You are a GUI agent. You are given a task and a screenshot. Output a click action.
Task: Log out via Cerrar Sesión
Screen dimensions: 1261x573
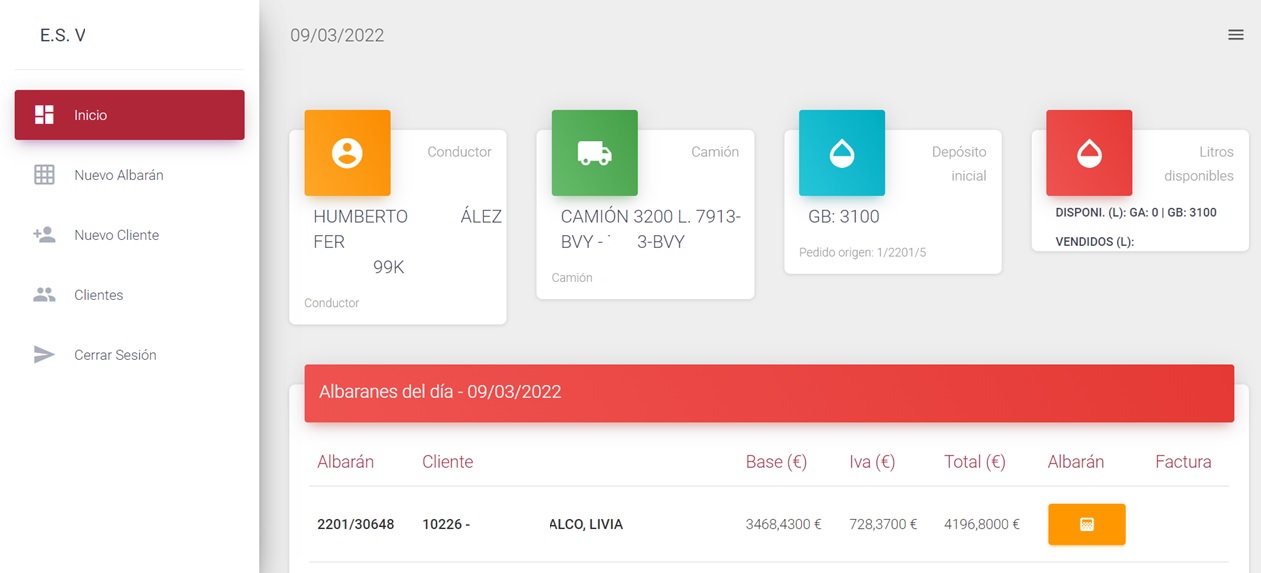tap(115, 355)
